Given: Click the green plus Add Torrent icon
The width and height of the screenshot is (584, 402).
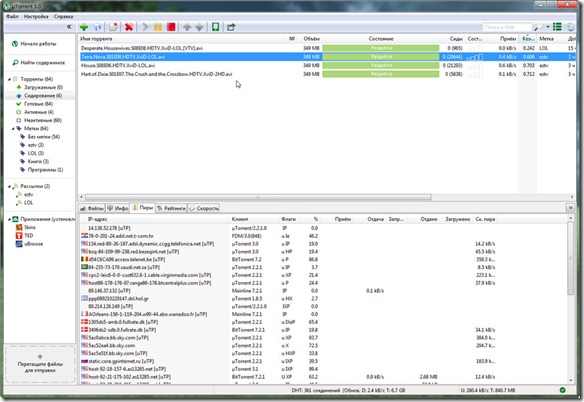Looking at the screenshot, I should click(84, 27).
